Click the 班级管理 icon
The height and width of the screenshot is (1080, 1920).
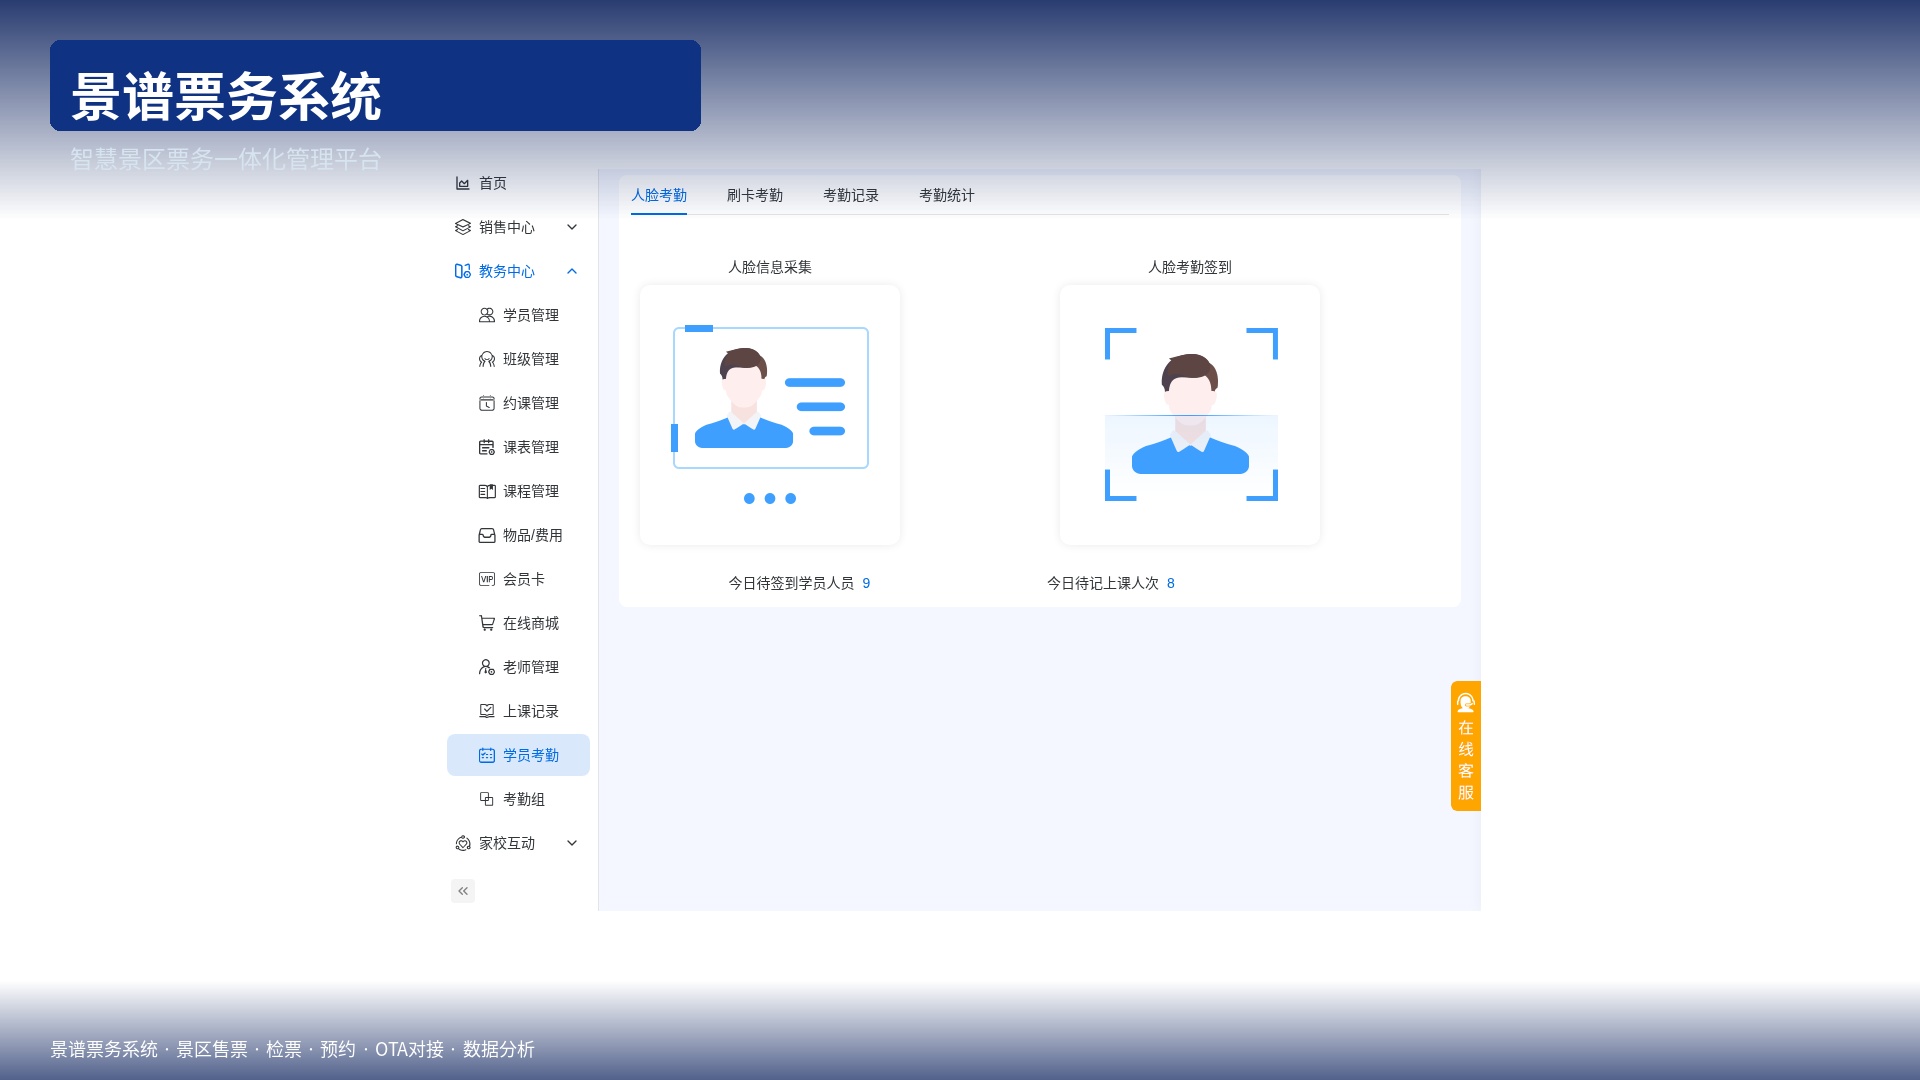(x=486, y=359)
